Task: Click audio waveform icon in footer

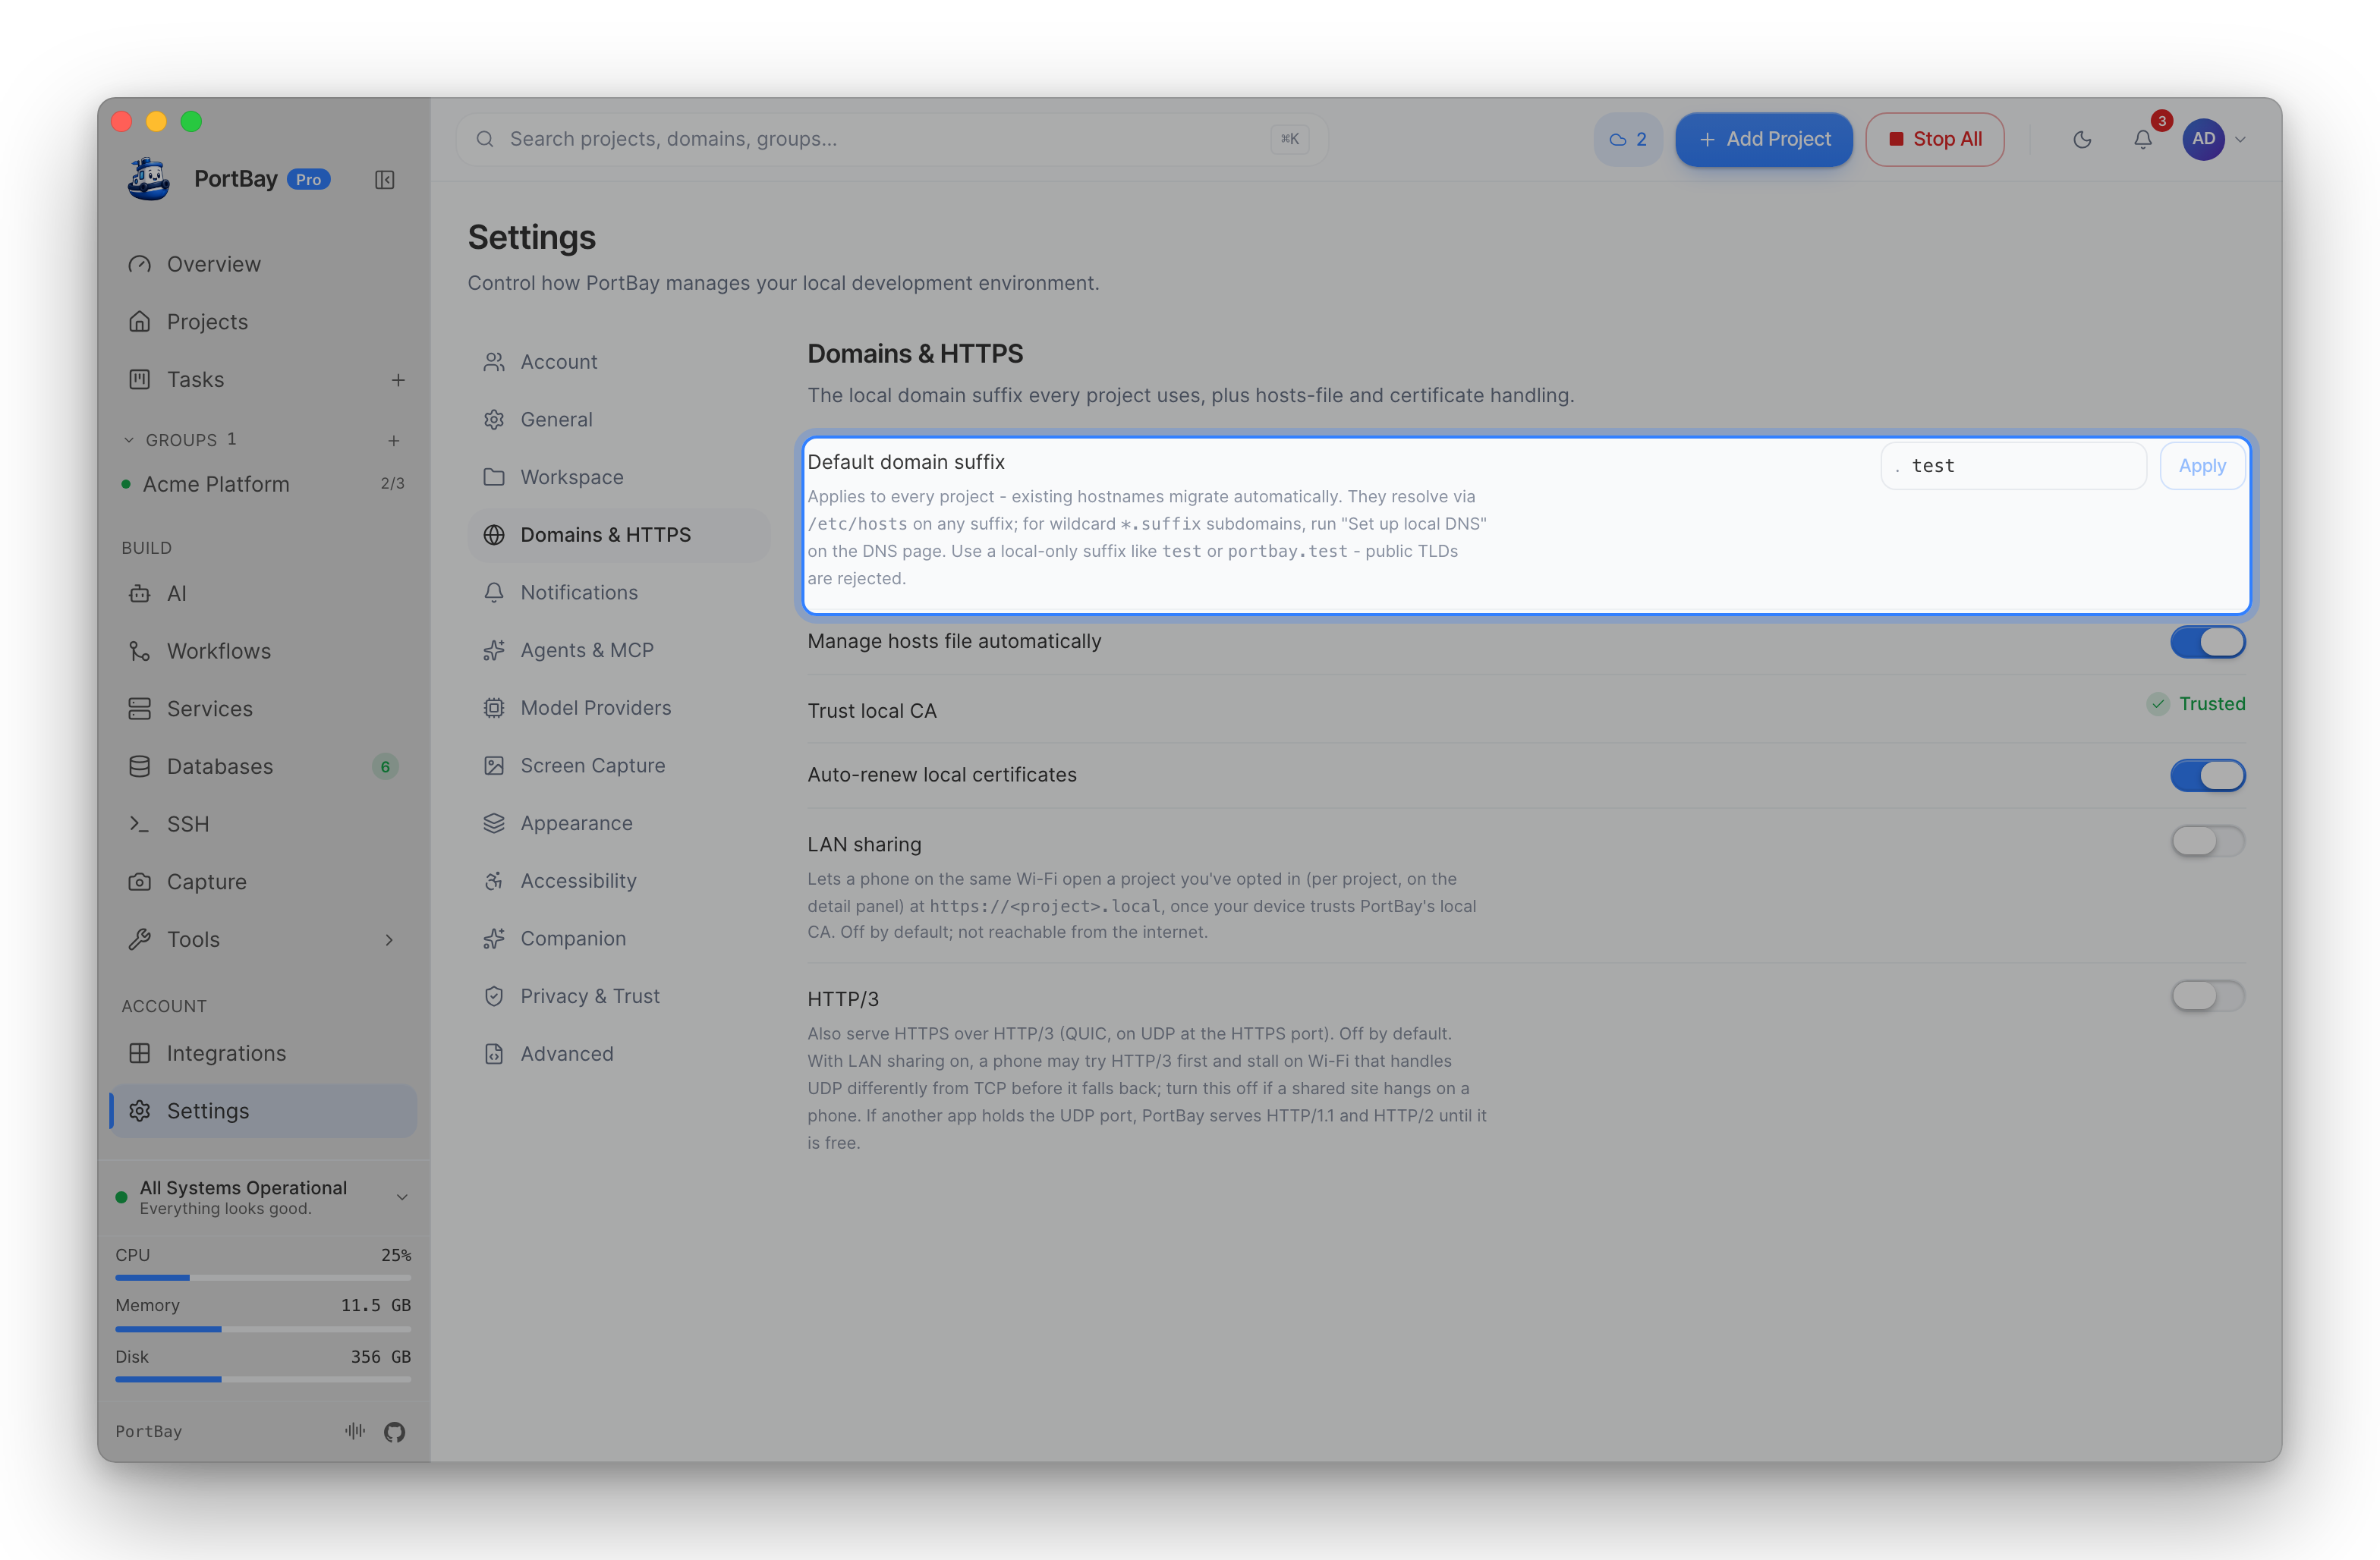Action: pyautogui.click(x=355, y=1431)
